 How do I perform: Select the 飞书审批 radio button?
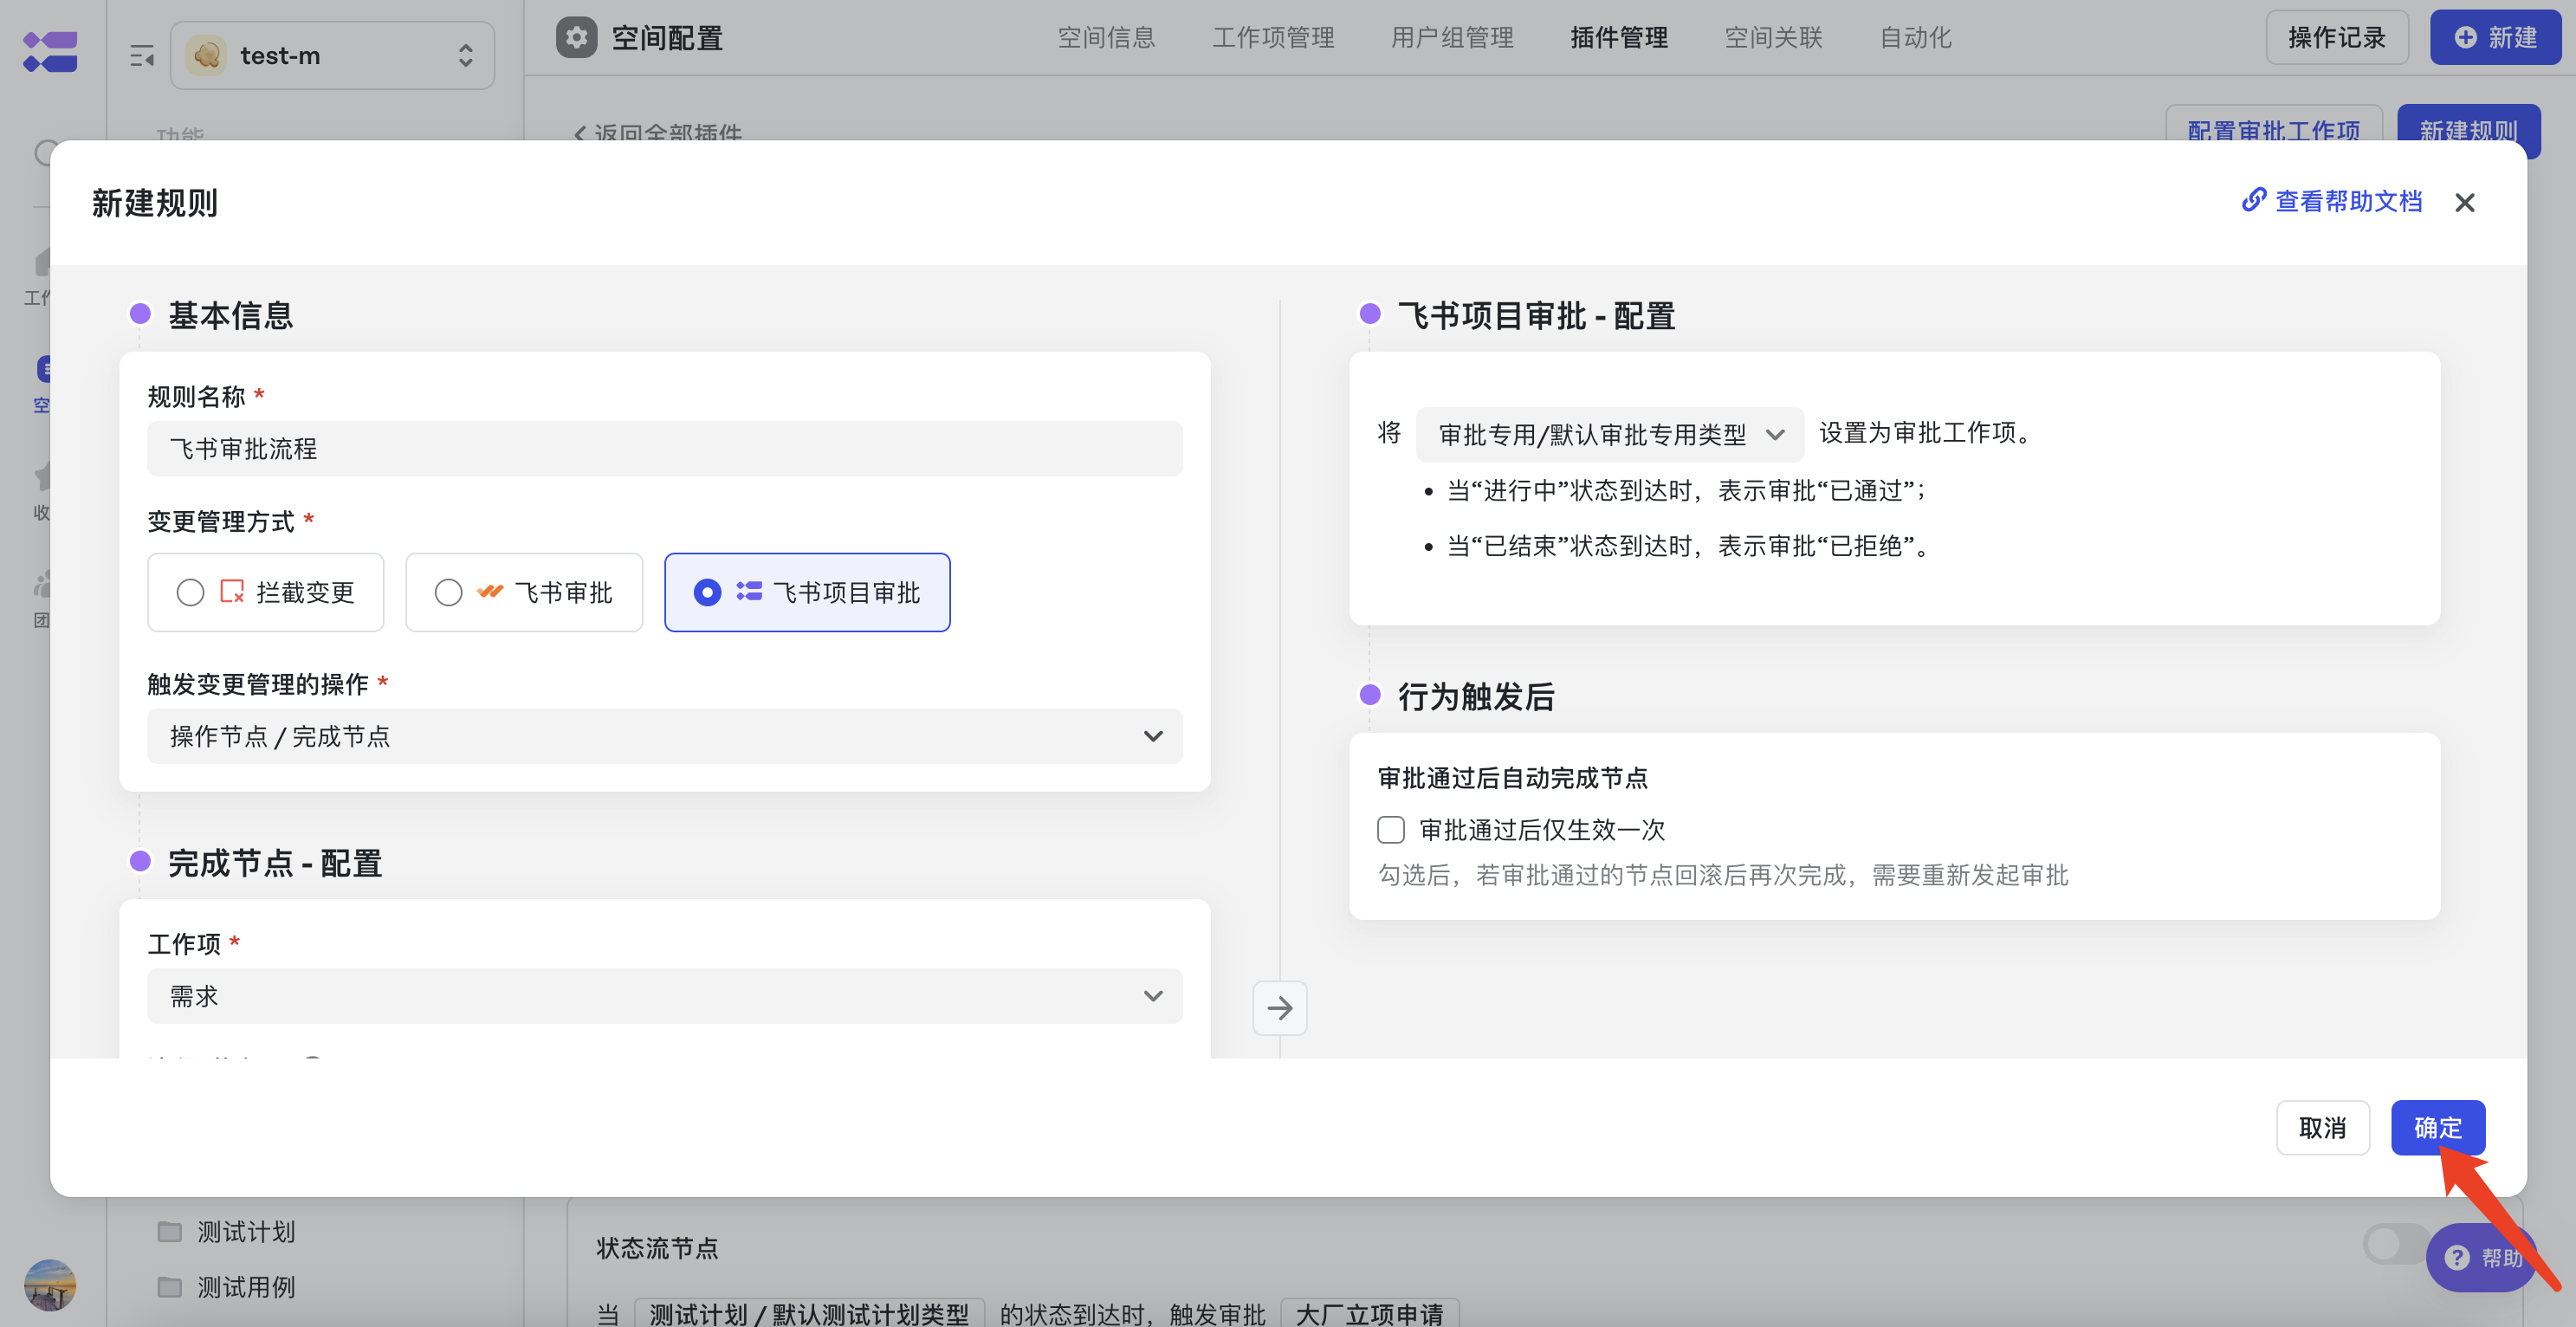[448, 593]
